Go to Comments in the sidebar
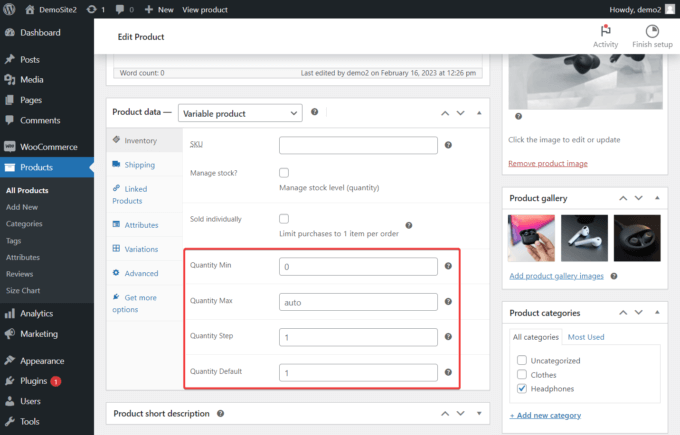This screenshot has width=680, height=435. tap(47, 120)
